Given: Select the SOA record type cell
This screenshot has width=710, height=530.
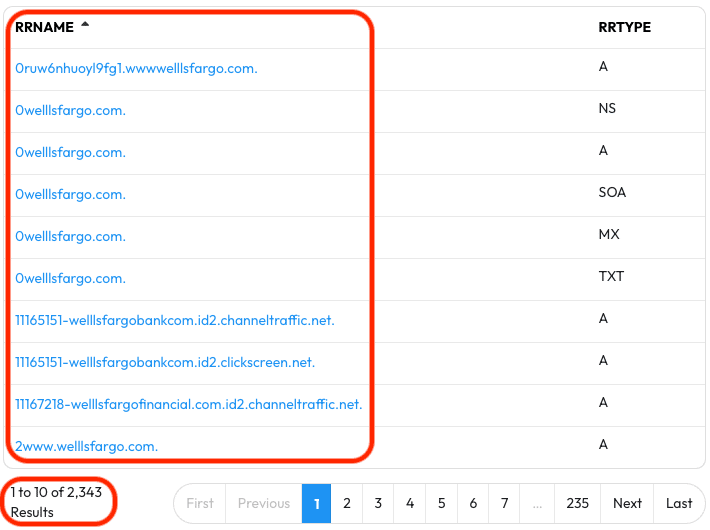Looking at the screenshot, I should pos(612,193).
